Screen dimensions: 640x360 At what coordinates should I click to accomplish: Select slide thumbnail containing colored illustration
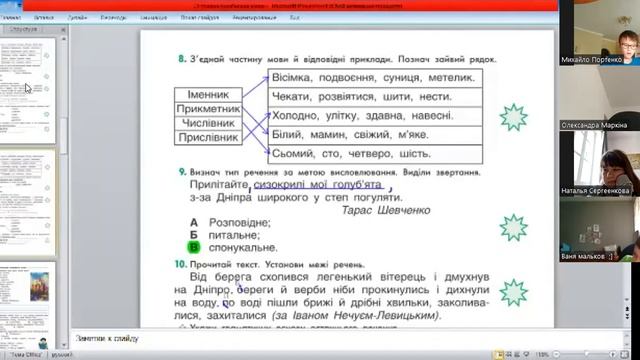[27, 306]
